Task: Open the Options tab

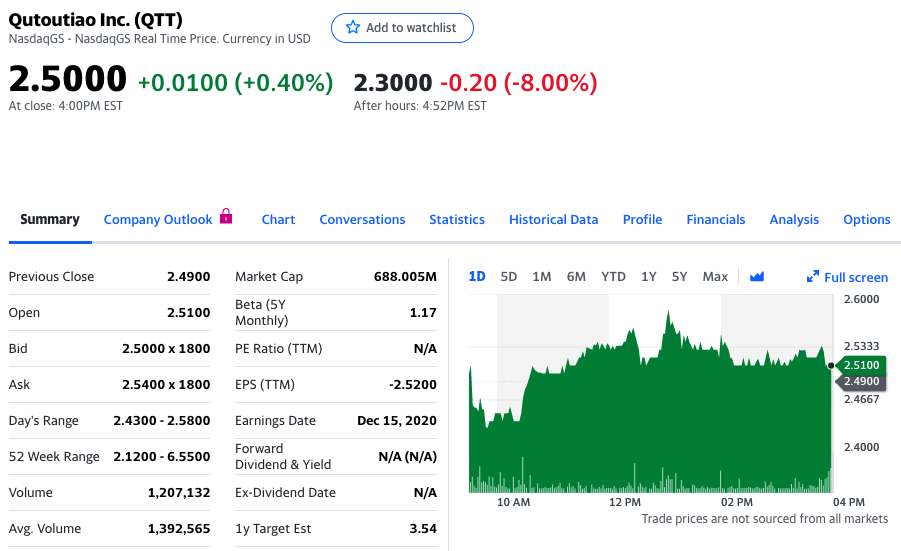Action: click(x=867, y=219)
